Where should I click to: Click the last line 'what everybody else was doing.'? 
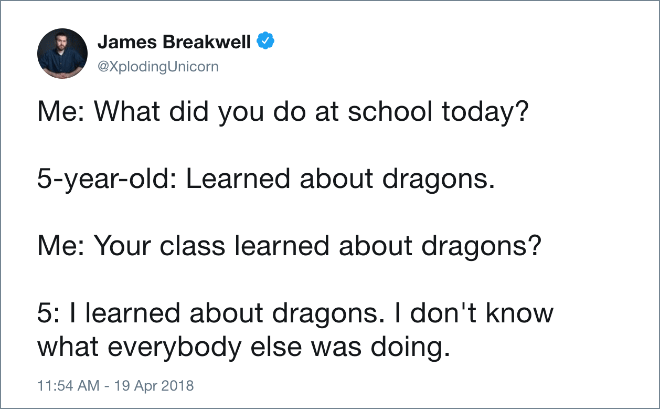[244, 348]
